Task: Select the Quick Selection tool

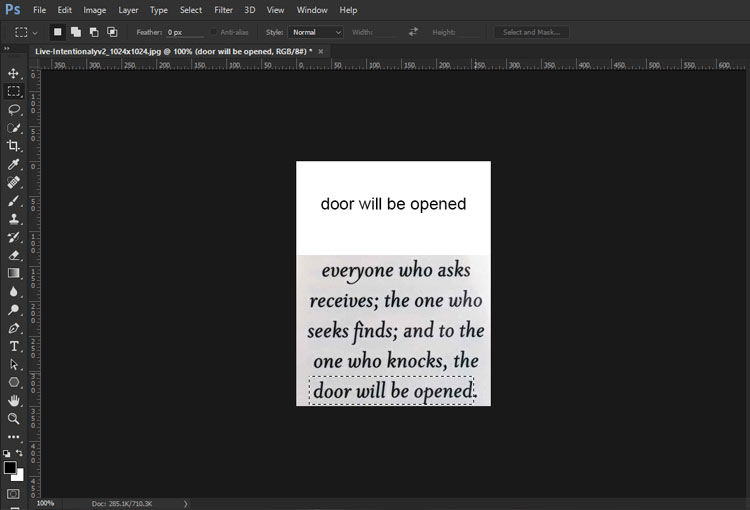Action: pyautogui.click(x=13, y=128)
